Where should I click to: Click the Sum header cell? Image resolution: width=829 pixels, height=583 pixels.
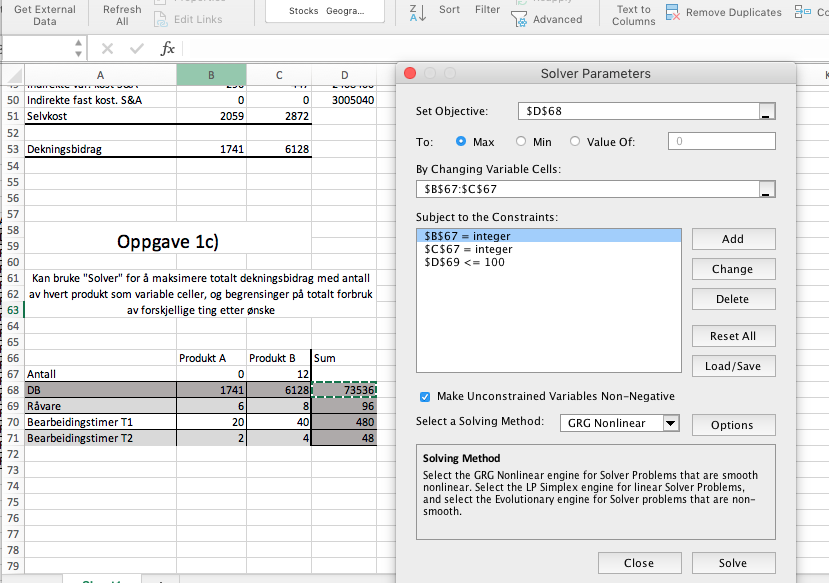pos(344,358)
